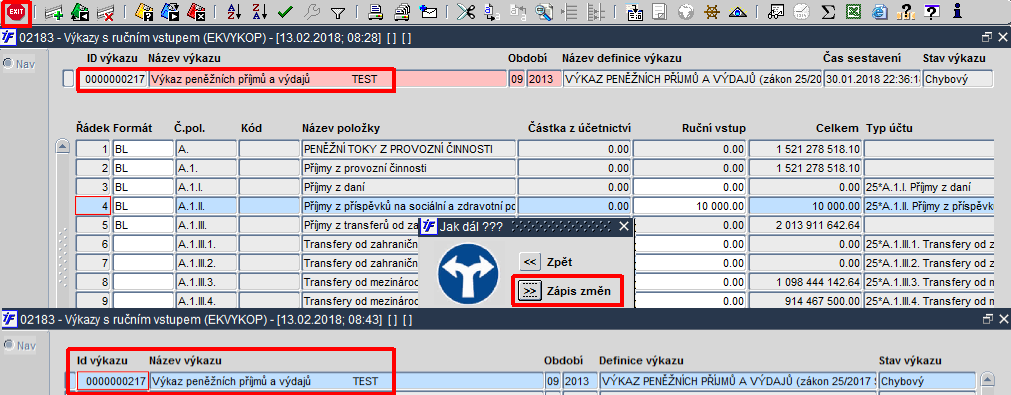The width and height of the screenshot is (1011, 395).
Task: Select the 'Příjmy z daní' item name
Action: [x=409, y=188]
